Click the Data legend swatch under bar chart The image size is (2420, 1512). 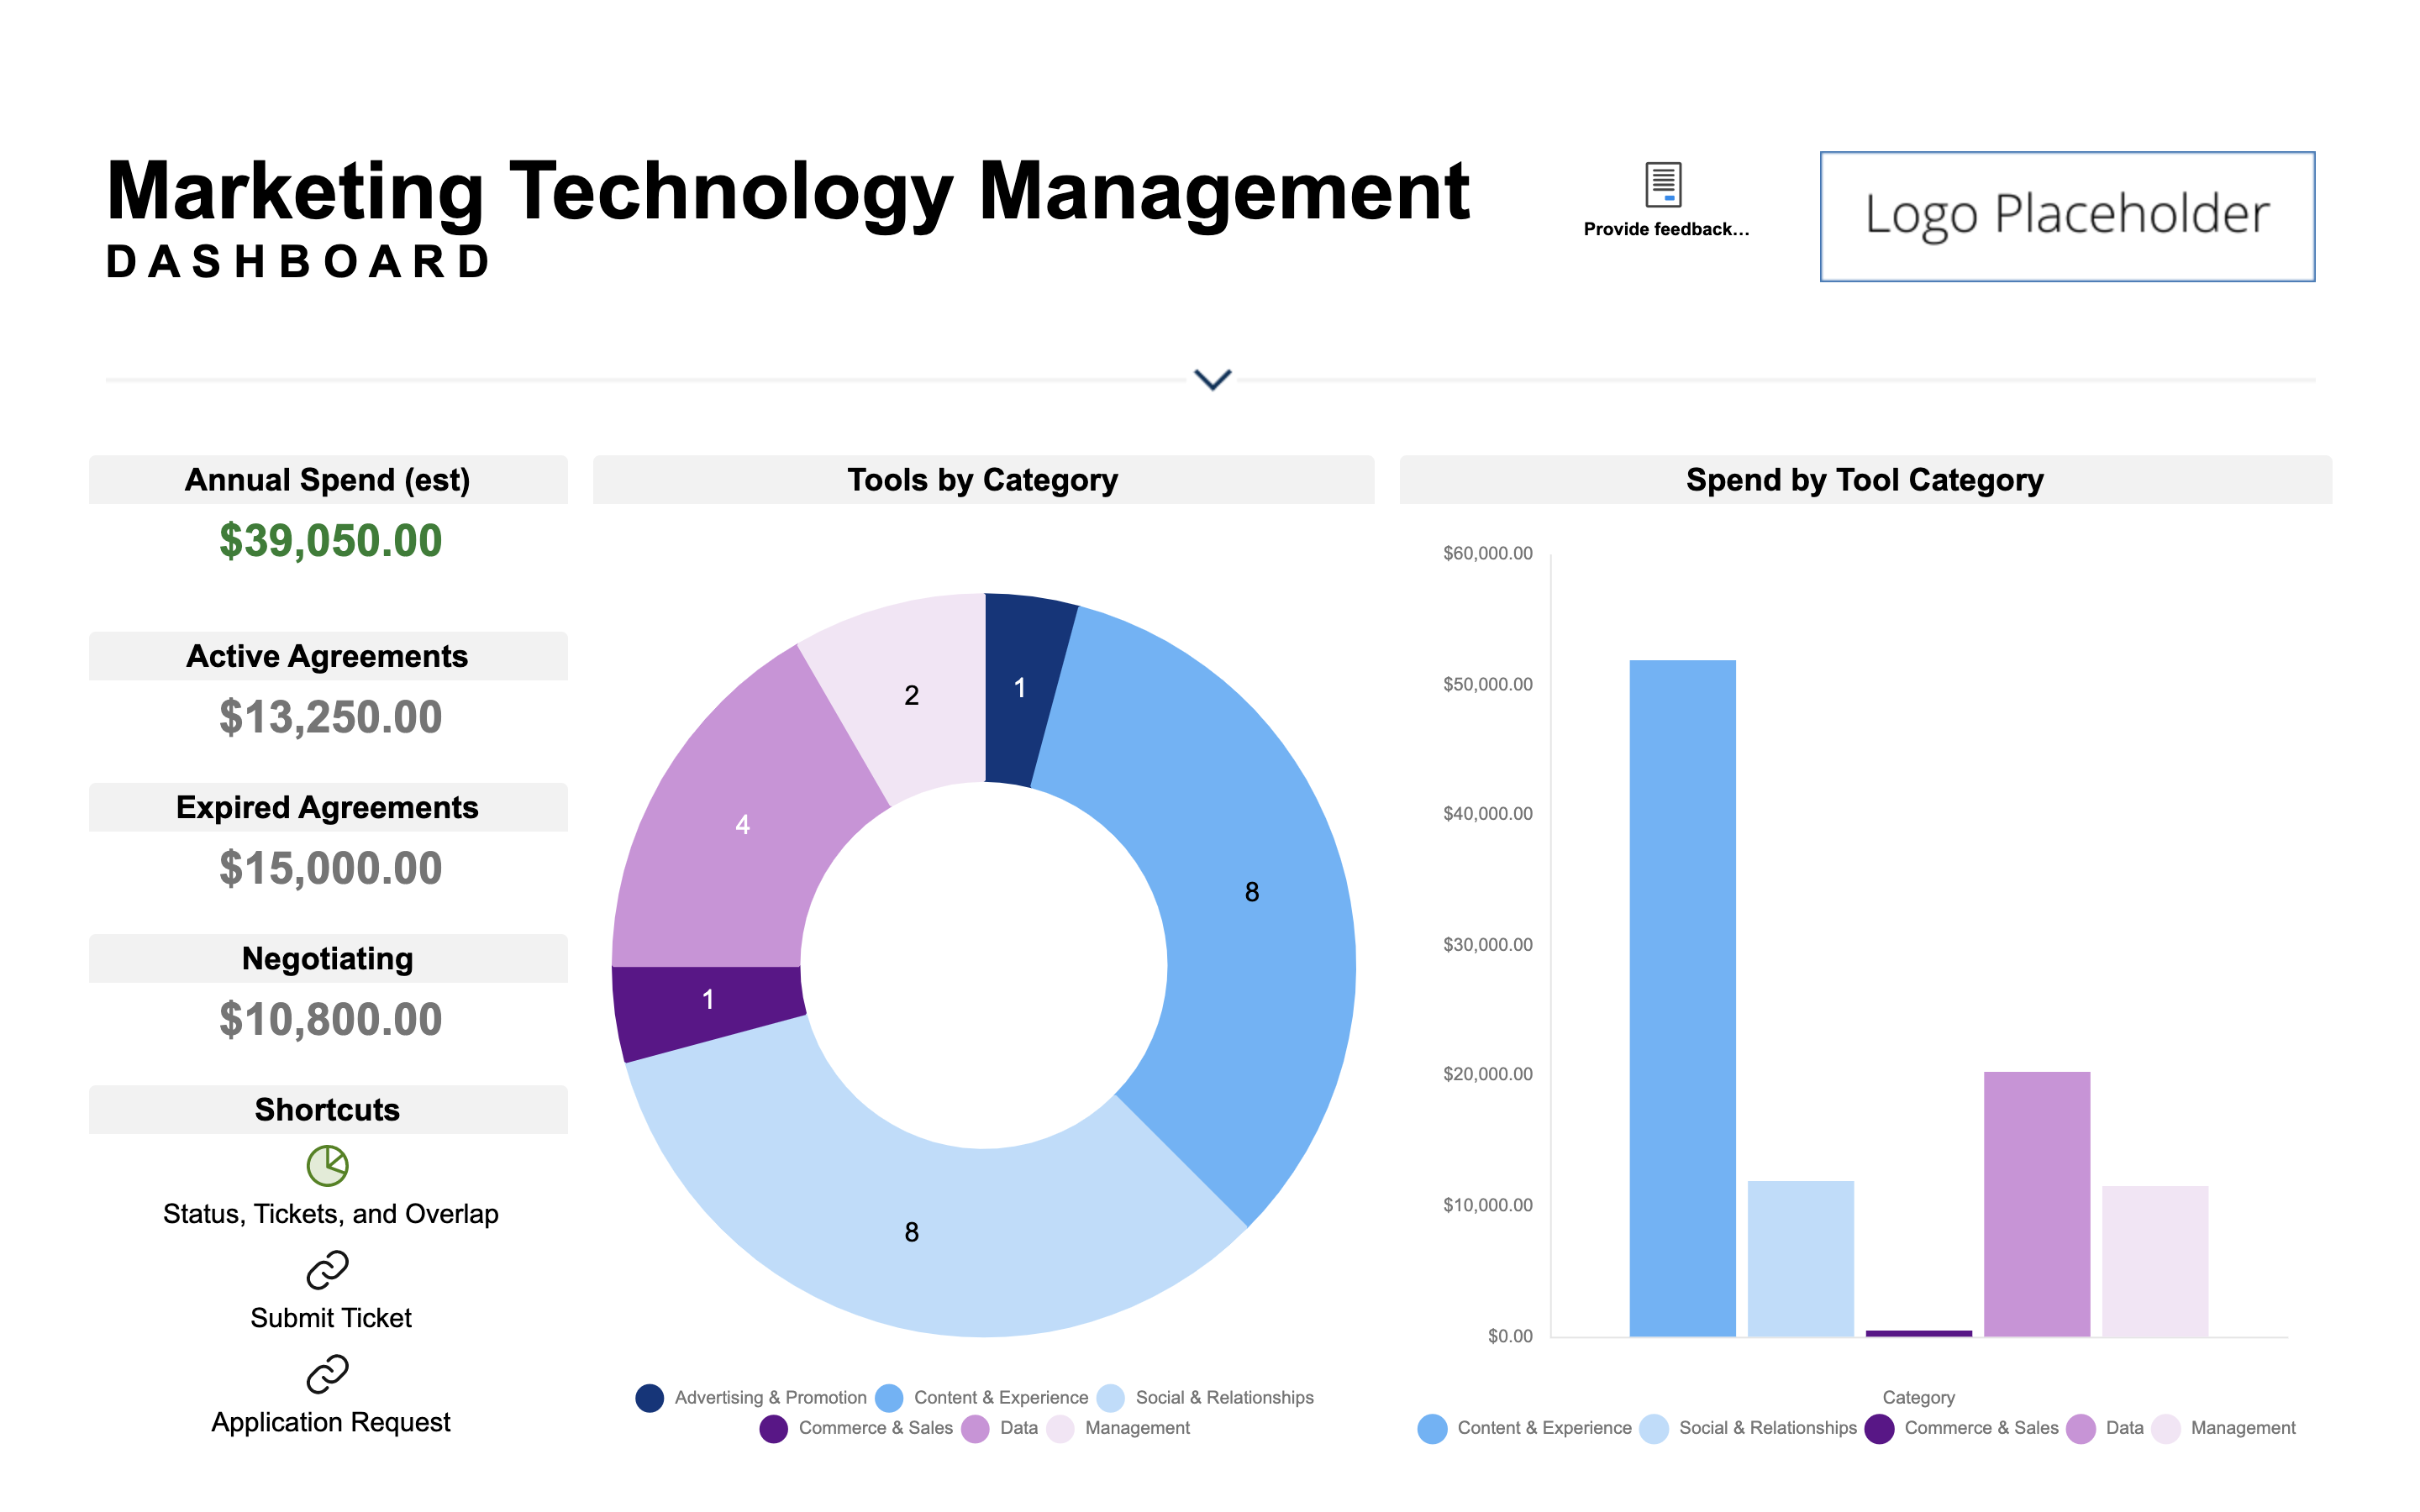[x=2080, y=1429]
